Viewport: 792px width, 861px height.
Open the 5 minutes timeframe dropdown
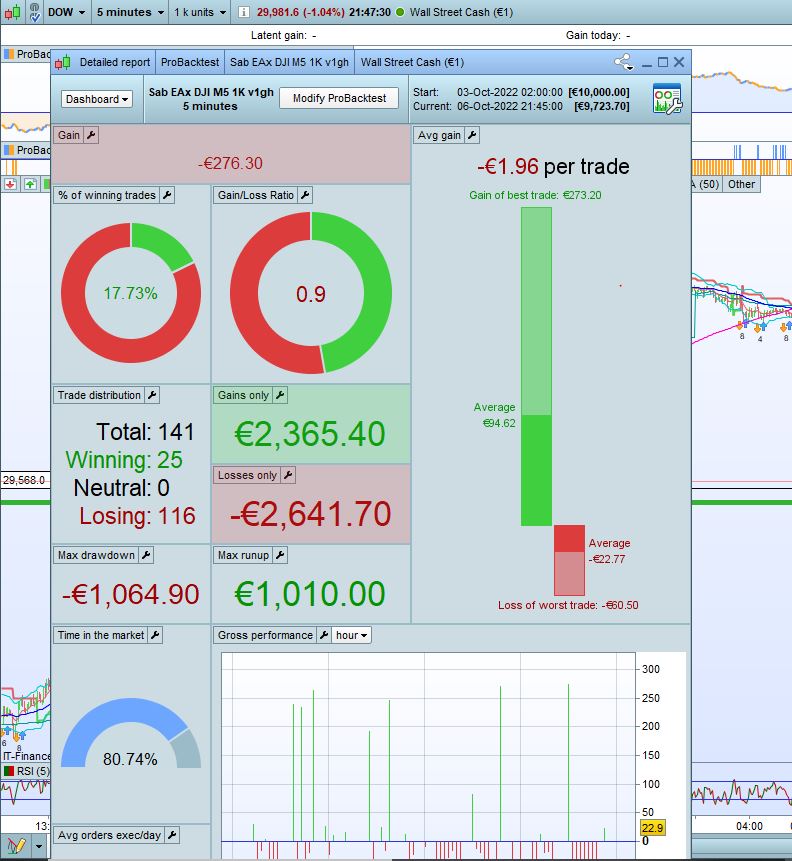coord(130,12)
